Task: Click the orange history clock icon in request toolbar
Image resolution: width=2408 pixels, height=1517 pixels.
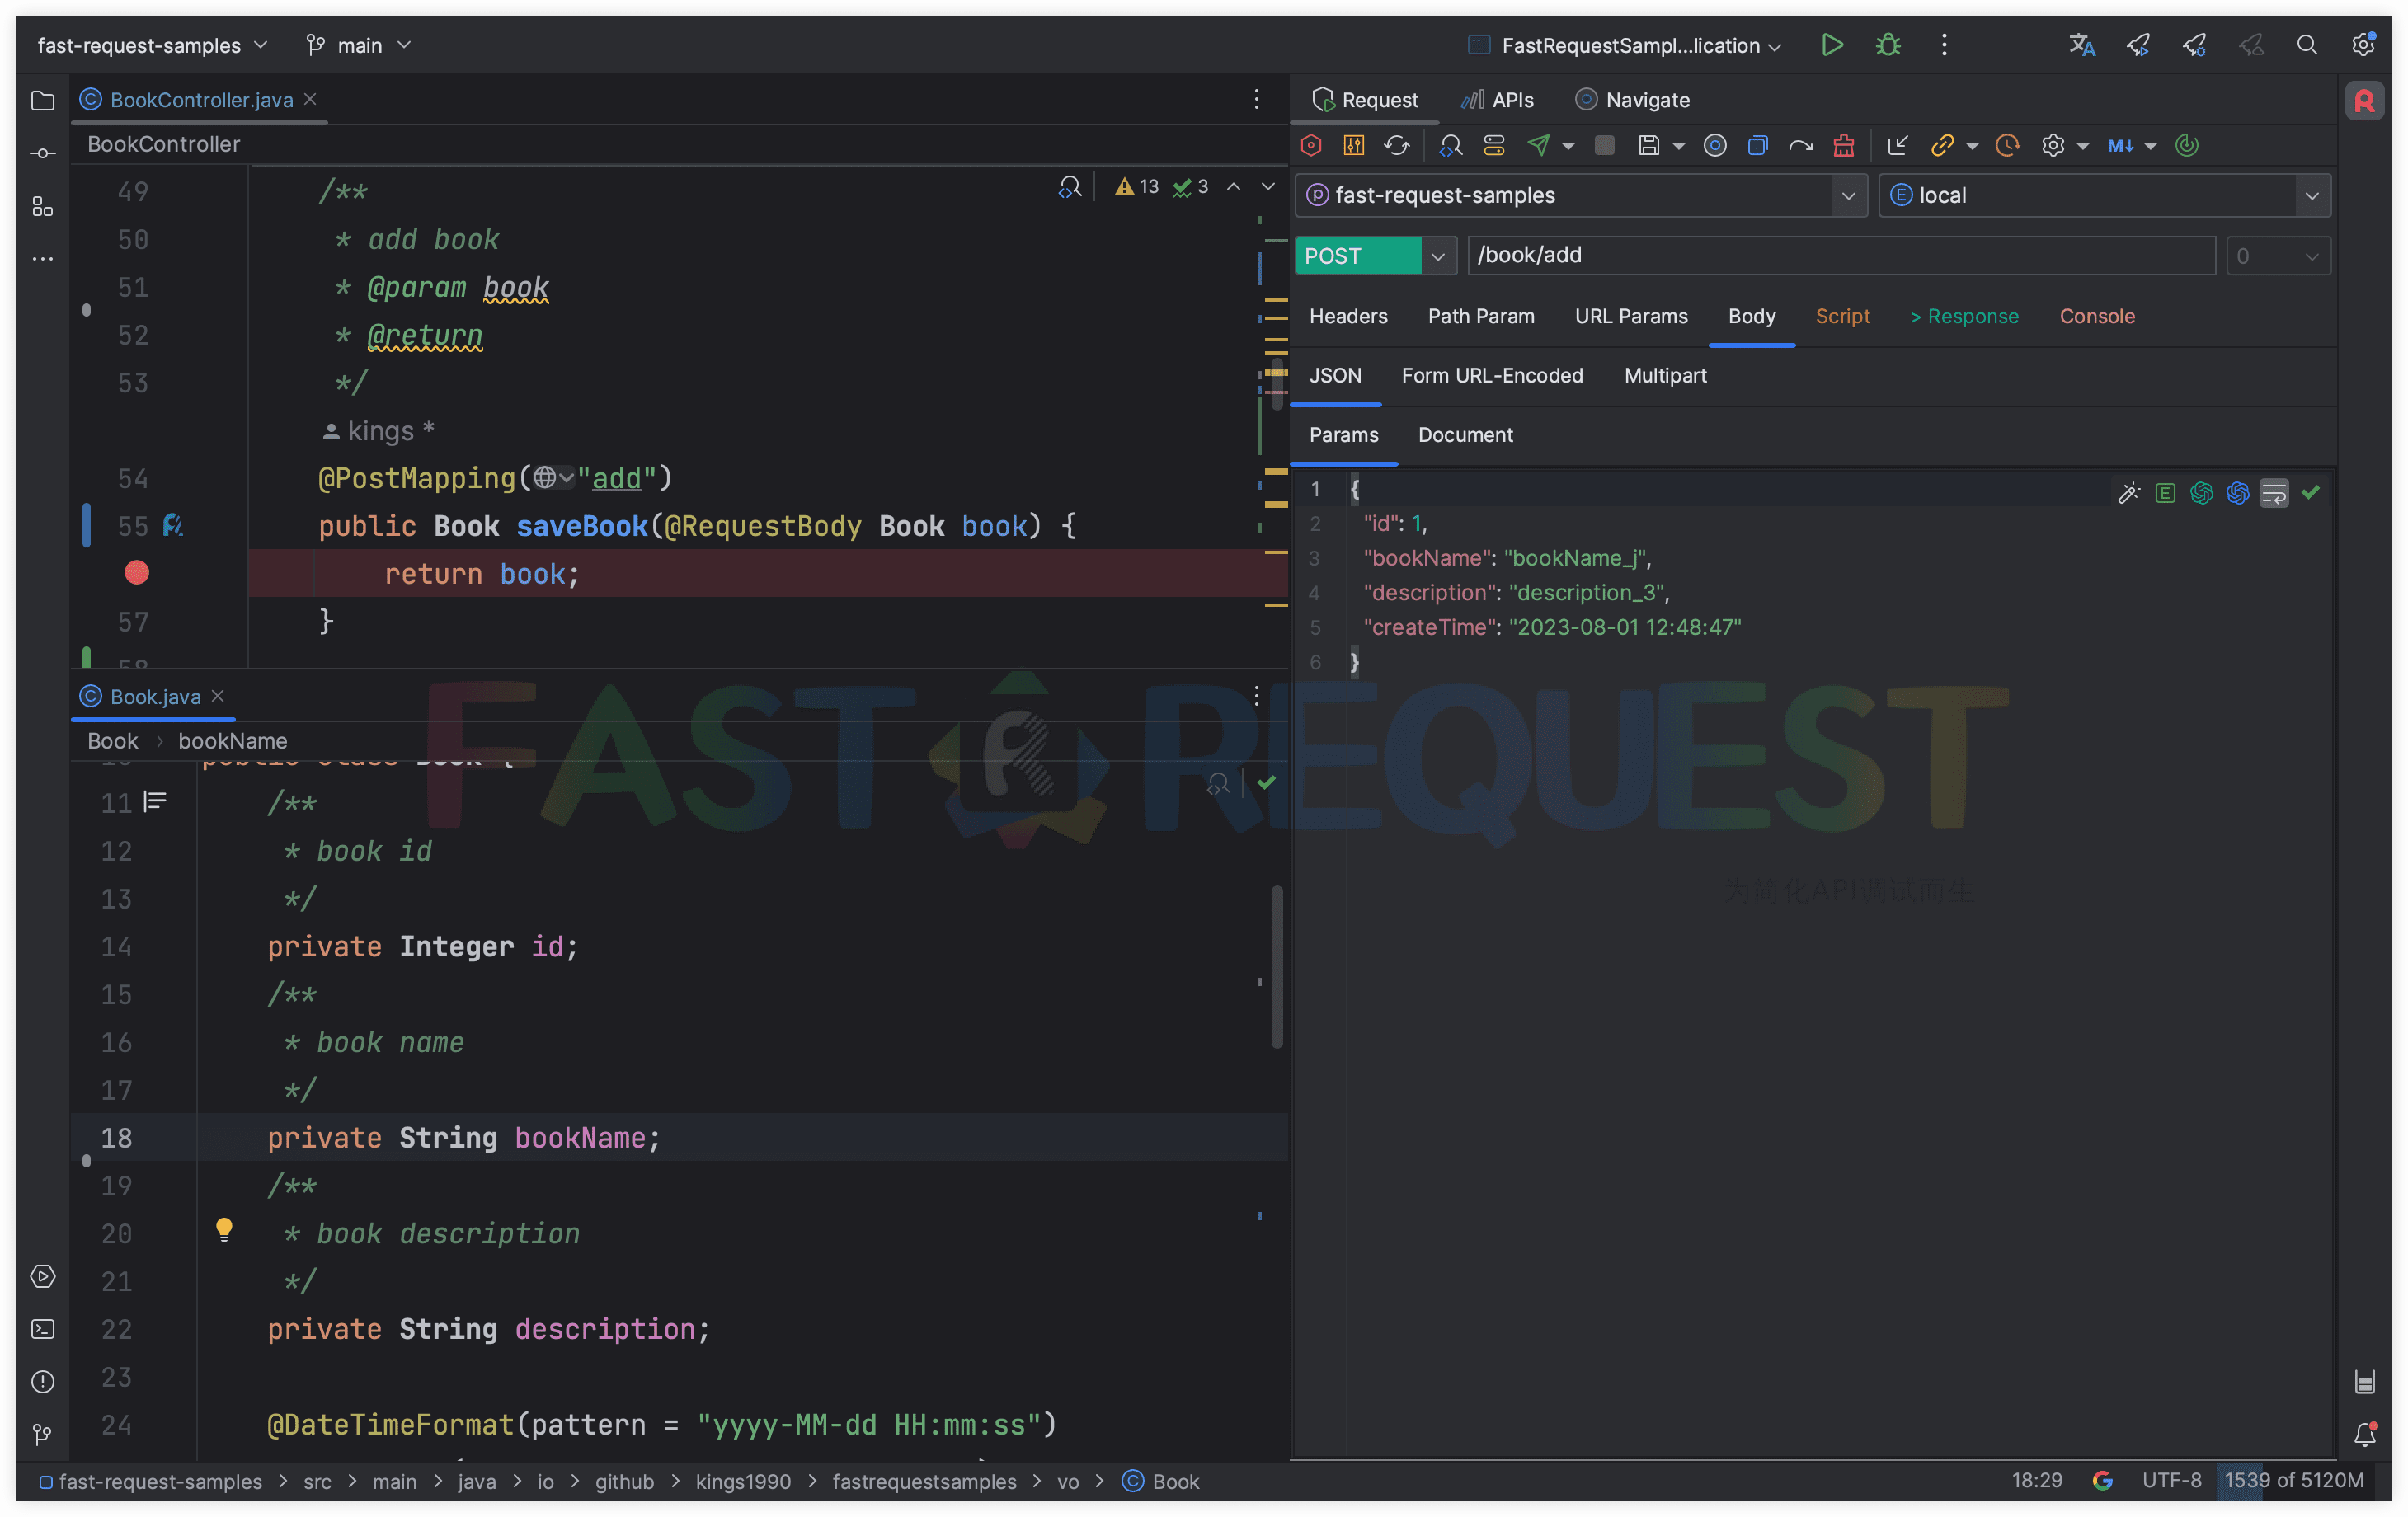Action: pyautogui.click(x=2007, y=146)
